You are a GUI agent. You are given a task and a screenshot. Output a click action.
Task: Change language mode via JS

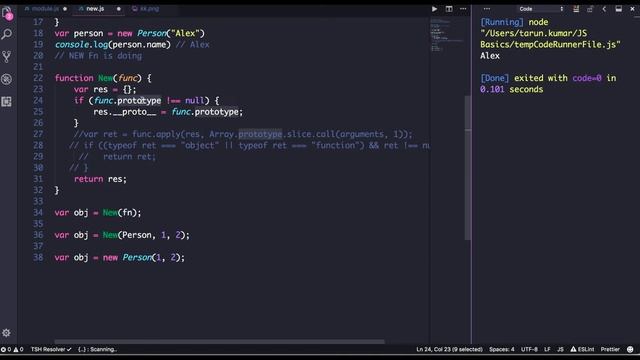pyautogui.click(x=560, y=349)
